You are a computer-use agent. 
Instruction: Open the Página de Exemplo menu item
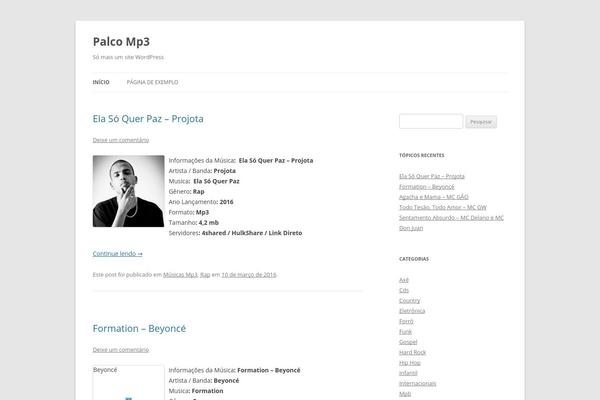click(x=152, y=82)
